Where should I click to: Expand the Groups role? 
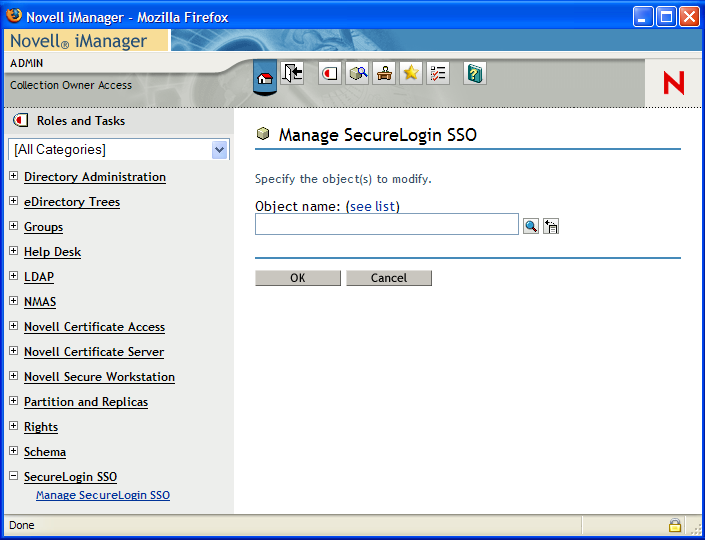14,226
